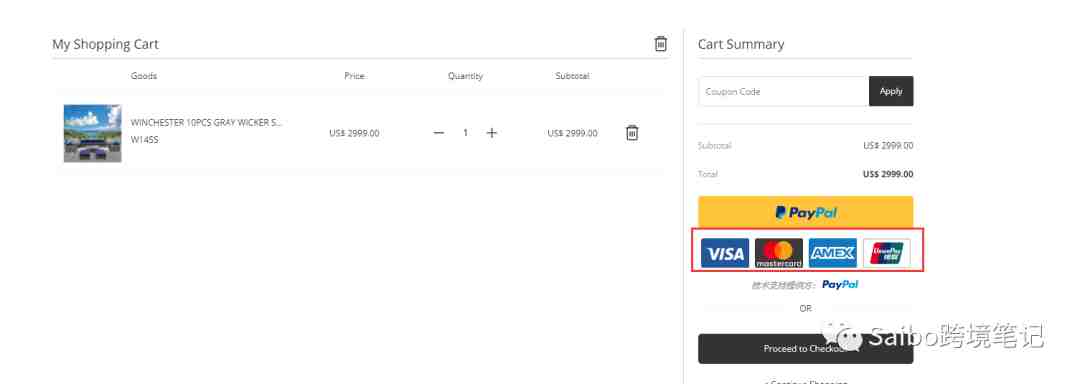Click Proceed to Checkout button
This screenshot has height=384, width=1080.
coord(805,349)
